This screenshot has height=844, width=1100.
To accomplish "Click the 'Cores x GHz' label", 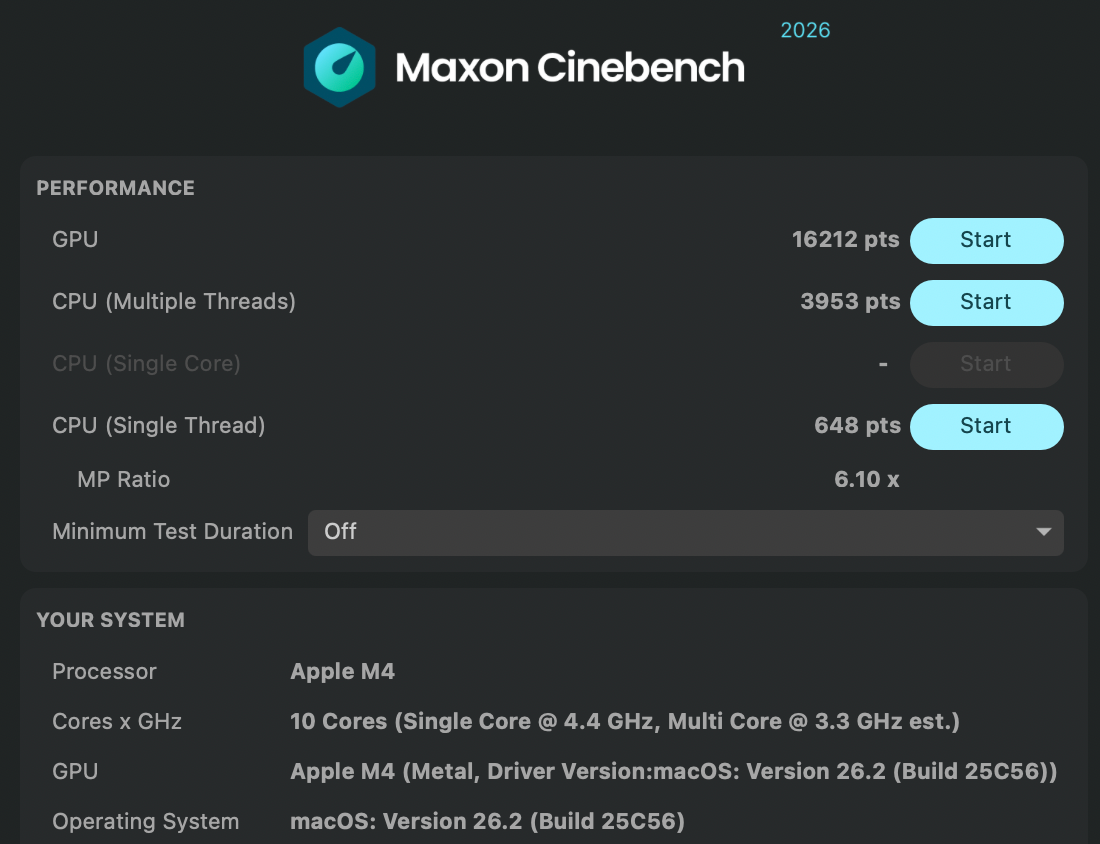I will coord(117,721).
